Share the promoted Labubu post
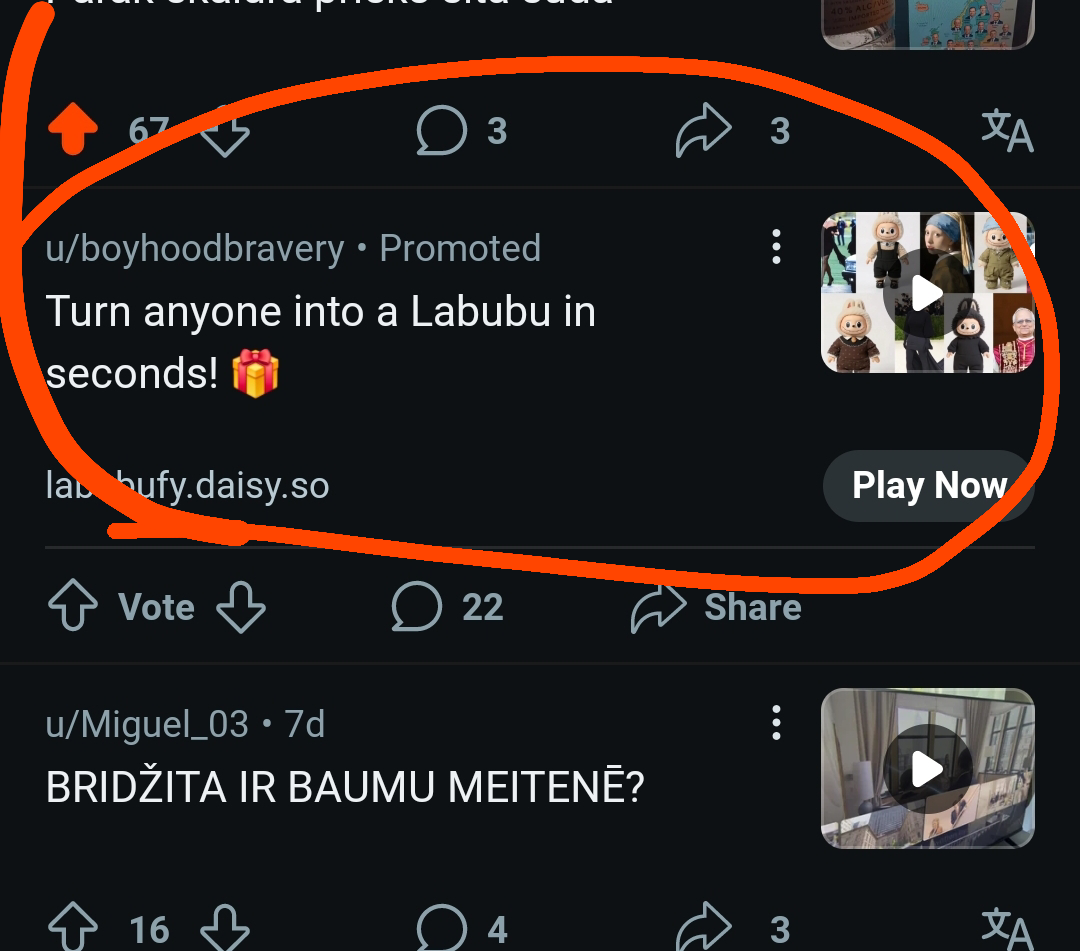1080x951 pixels. pyautogui.click(x=716, y=607)
